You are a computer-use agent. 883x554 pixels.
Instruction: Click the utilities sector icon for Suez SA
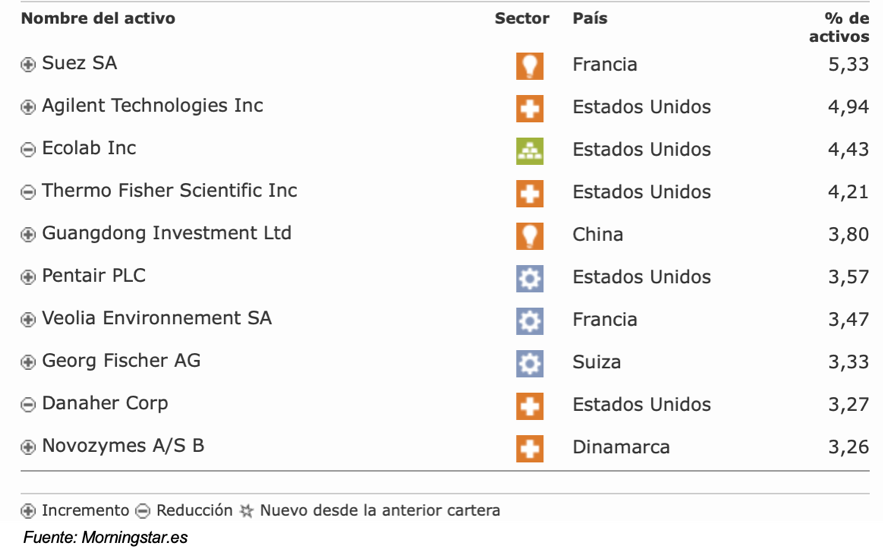pyautogui.click(x=529, y=65)
